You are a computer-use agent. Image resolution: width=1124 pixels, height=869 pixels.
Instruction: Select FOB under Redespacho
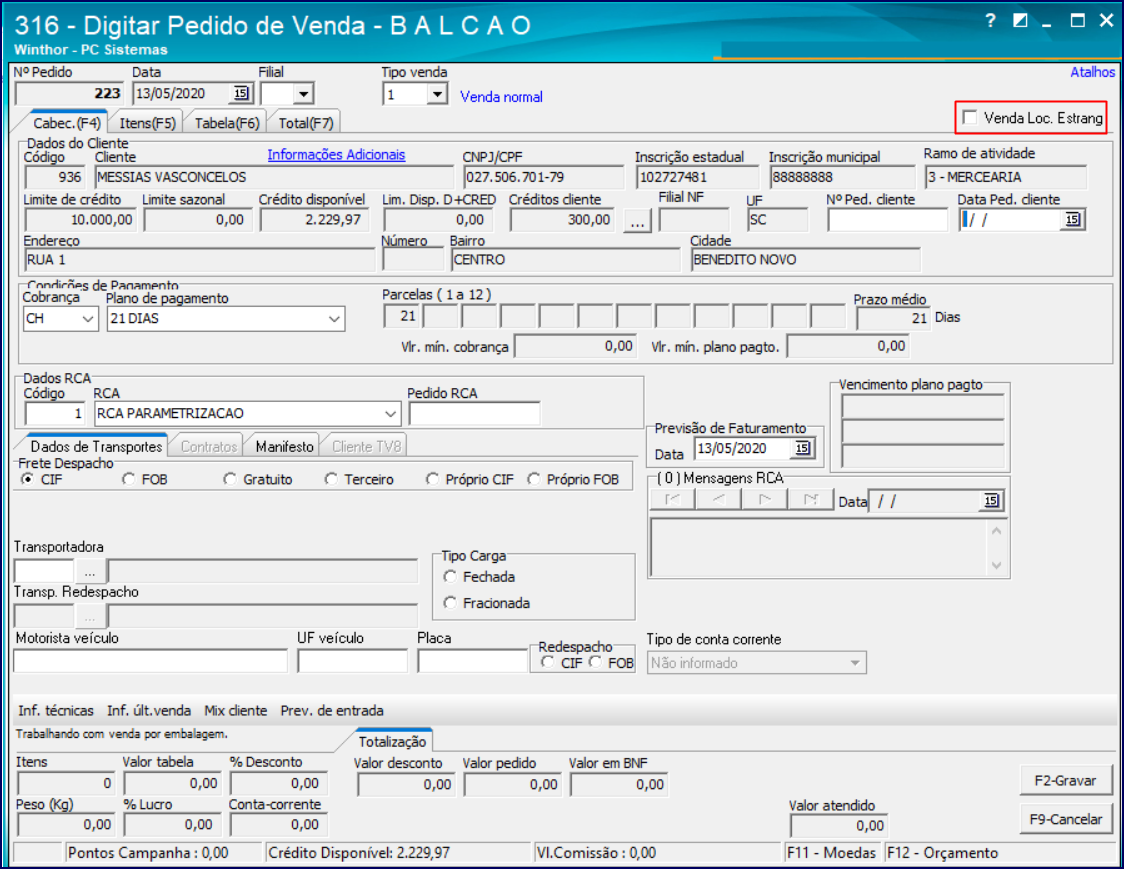[595, 662]
